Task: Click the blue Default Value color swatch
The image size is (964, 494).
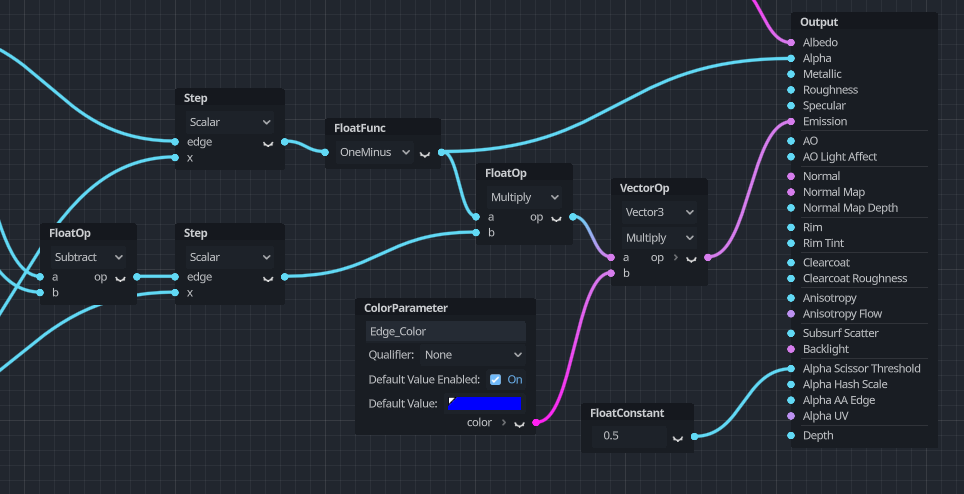Action: coord(484,404)
